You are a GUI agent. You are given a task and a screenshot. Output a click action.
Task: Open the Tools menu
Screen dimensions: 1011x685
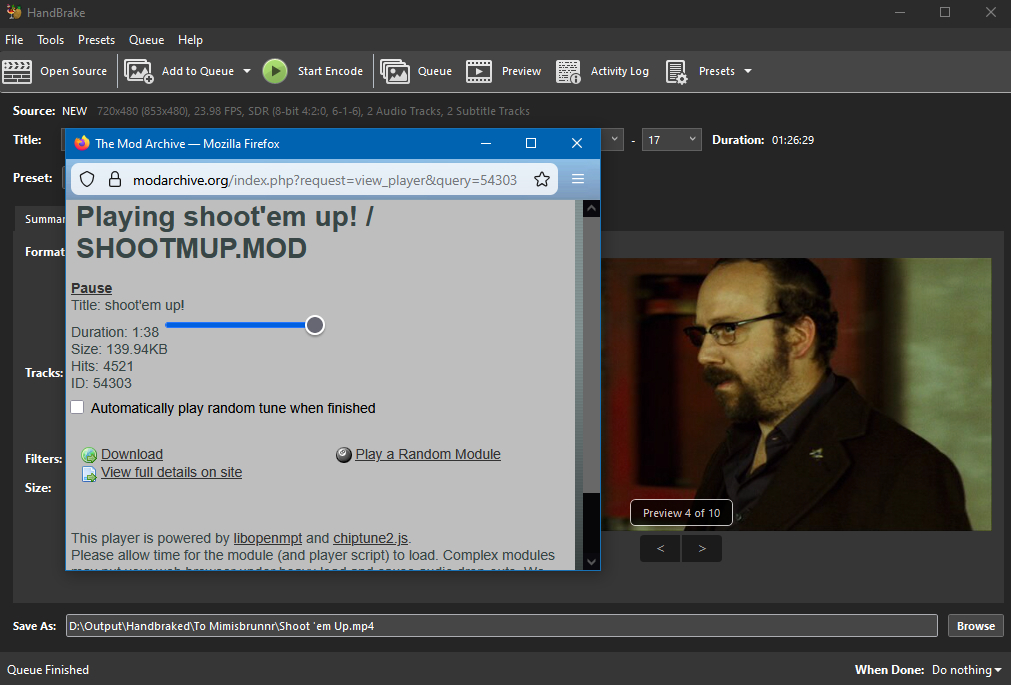click(50, 40)
